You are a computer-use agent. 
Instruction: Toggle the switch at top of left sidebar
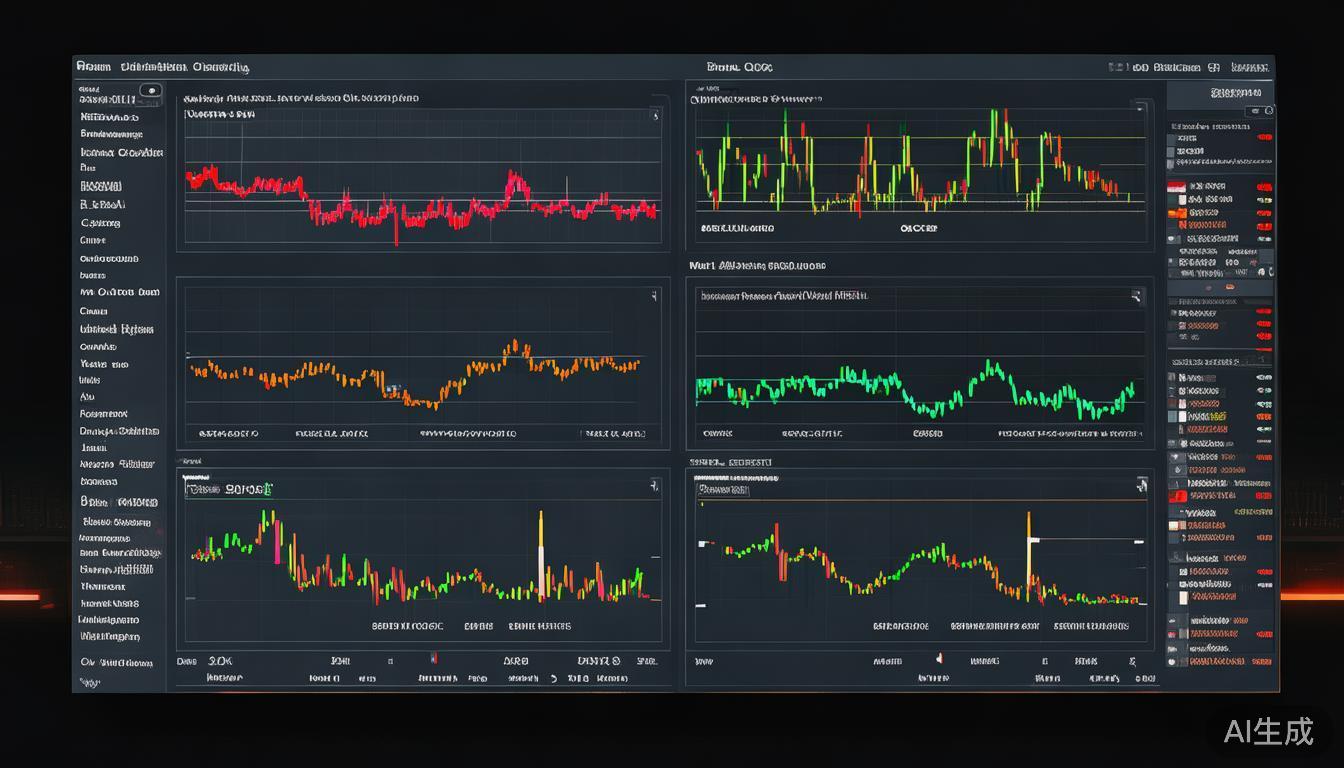coord(150,91)
